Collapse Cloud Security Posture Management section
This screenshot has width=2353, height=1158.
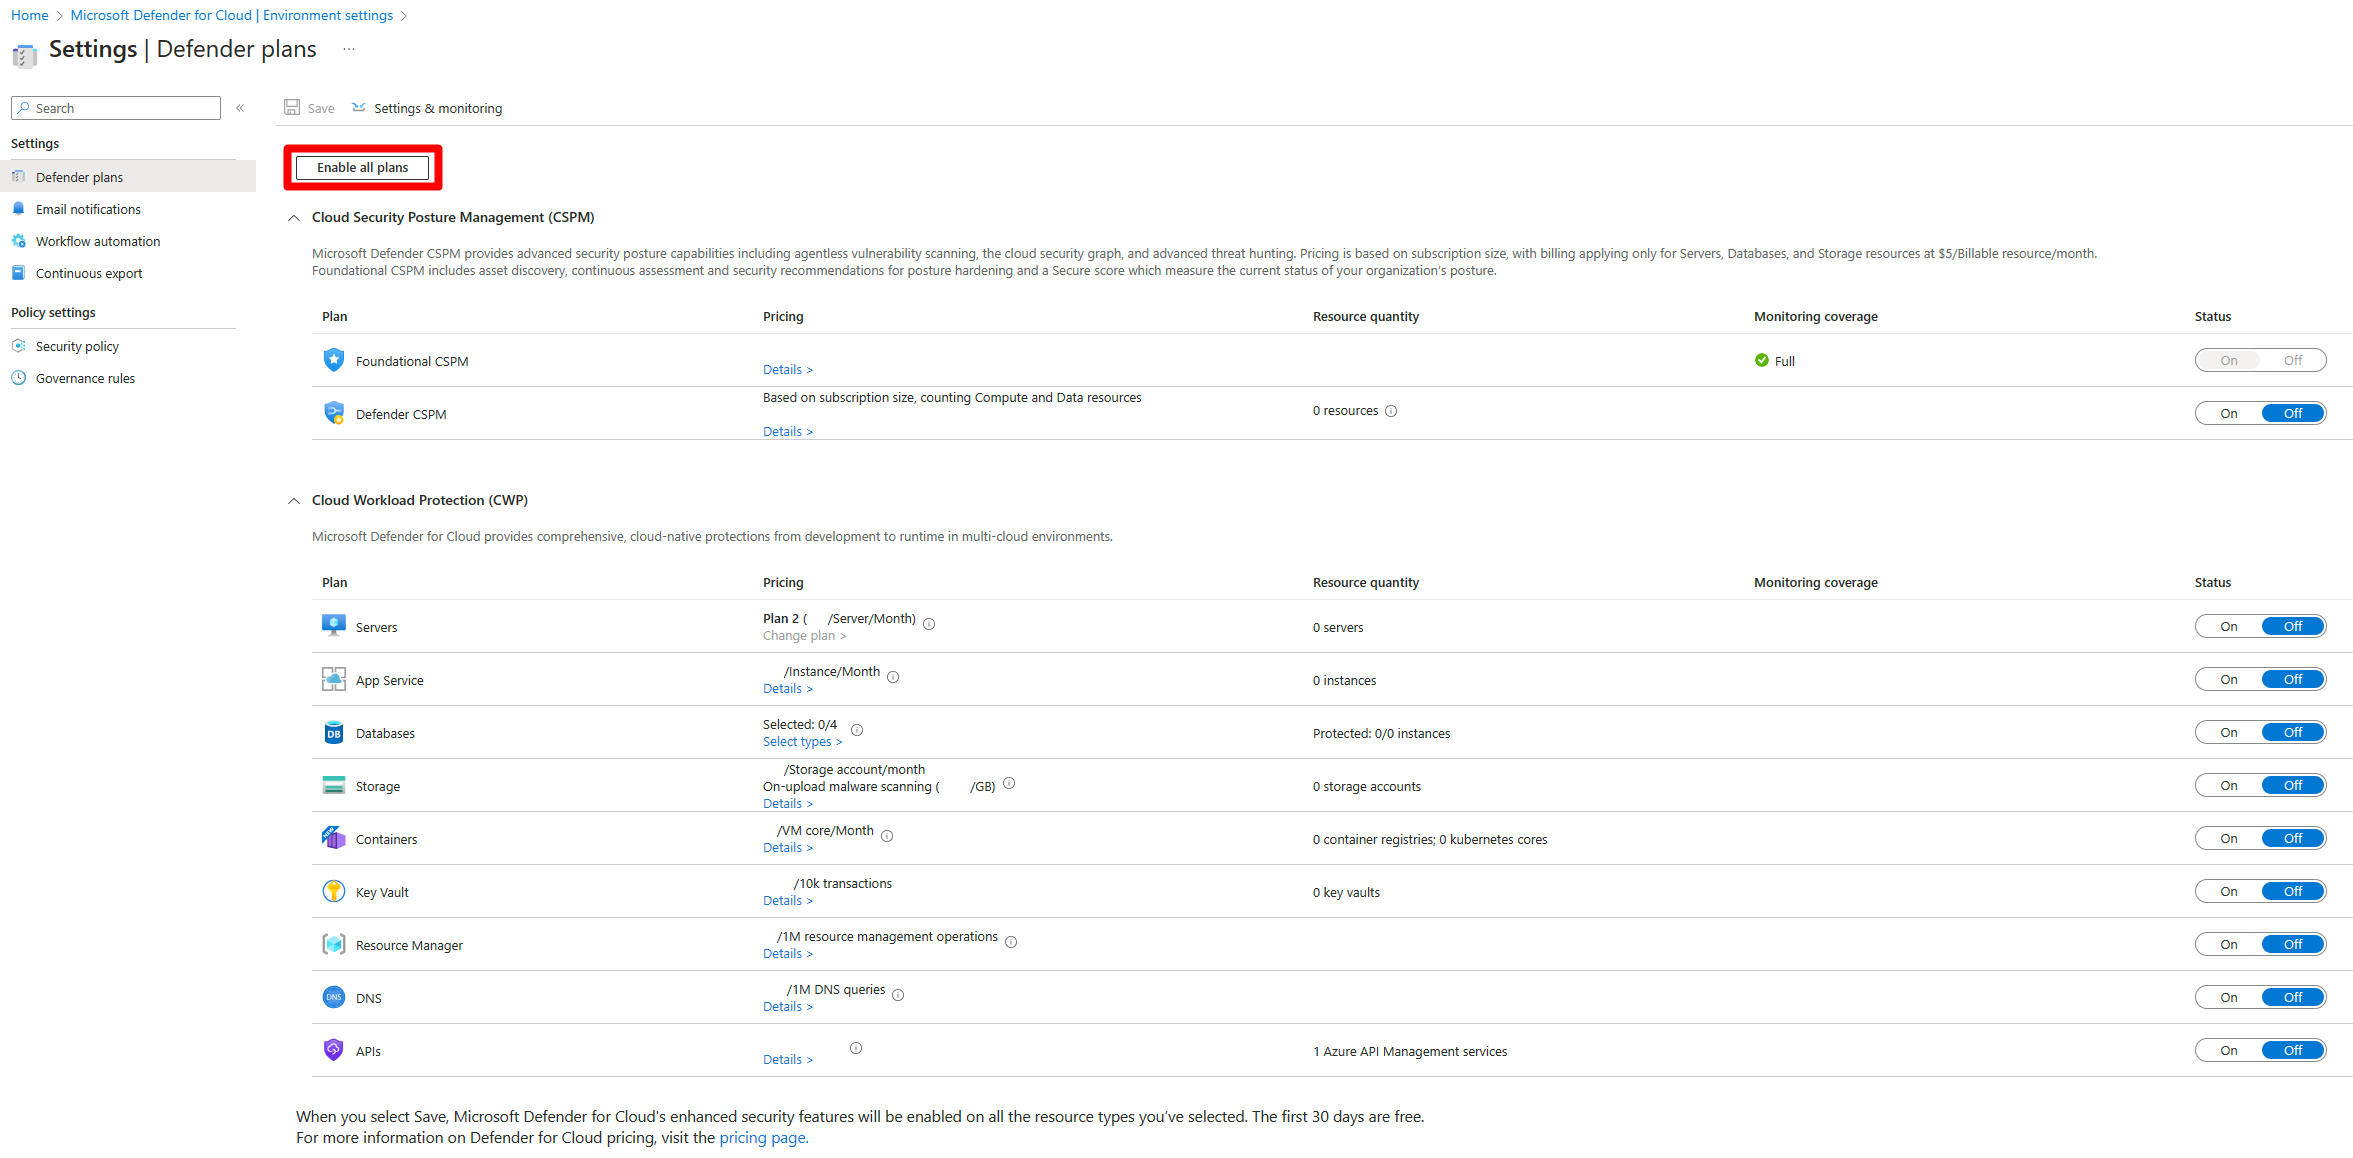point(294,218)
